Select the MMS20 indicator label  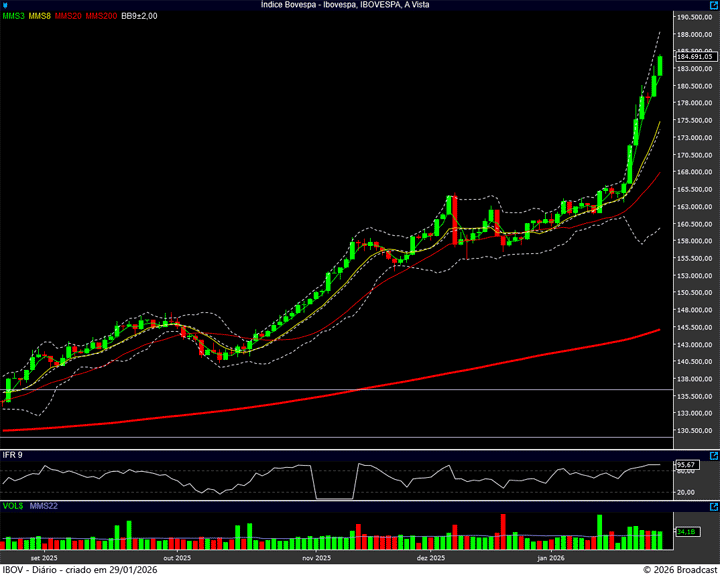pyautogui.click(x=69, y=16)
